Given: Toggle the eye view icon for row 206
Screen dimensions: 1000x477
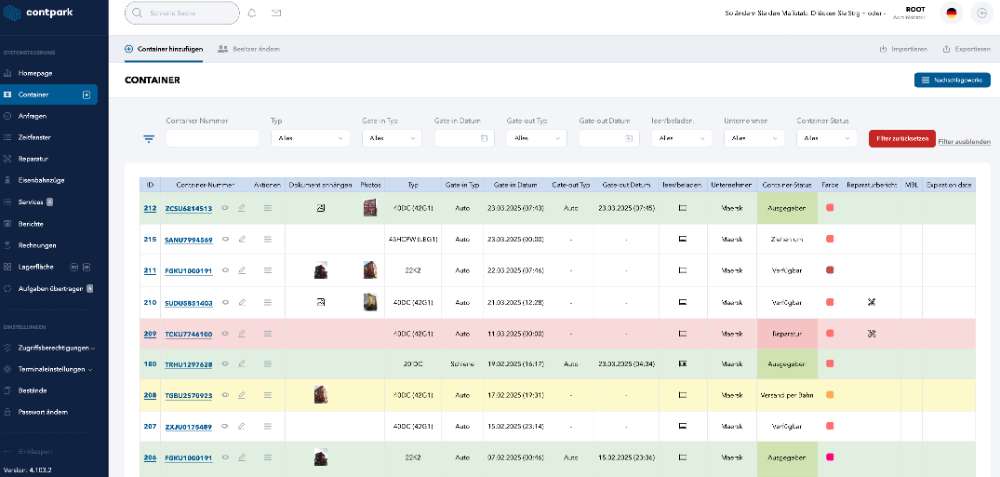Looking at the screenshot, I should coord(225,457).
